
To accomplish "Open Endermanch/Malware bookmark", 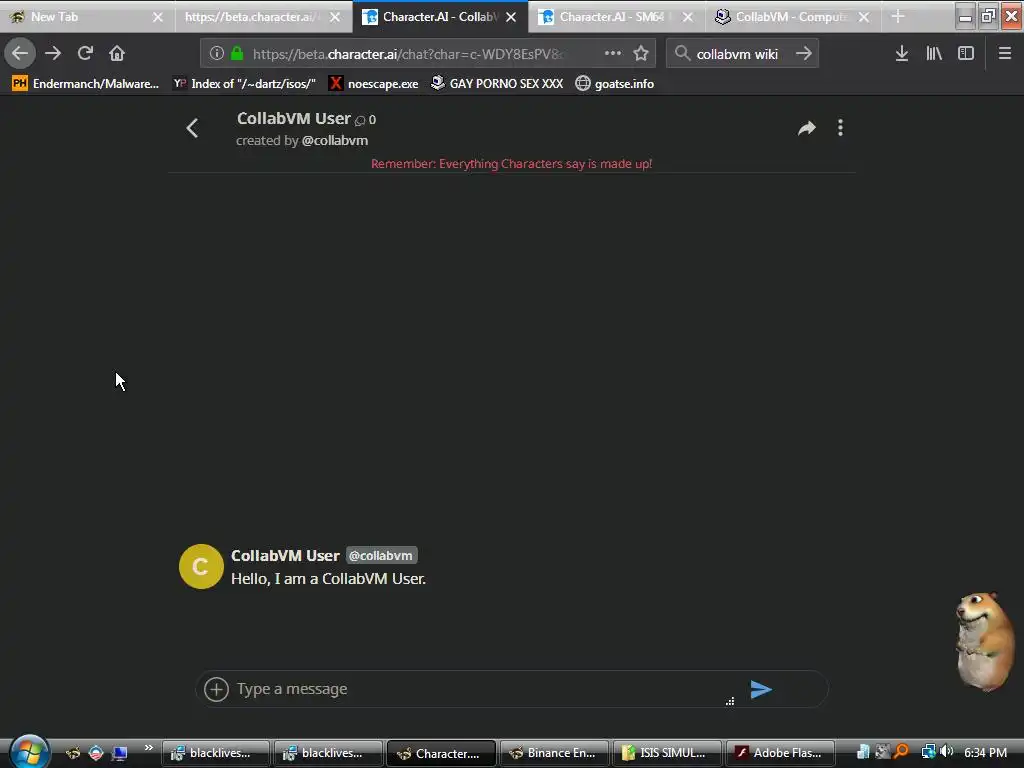I will coord(86,84).
